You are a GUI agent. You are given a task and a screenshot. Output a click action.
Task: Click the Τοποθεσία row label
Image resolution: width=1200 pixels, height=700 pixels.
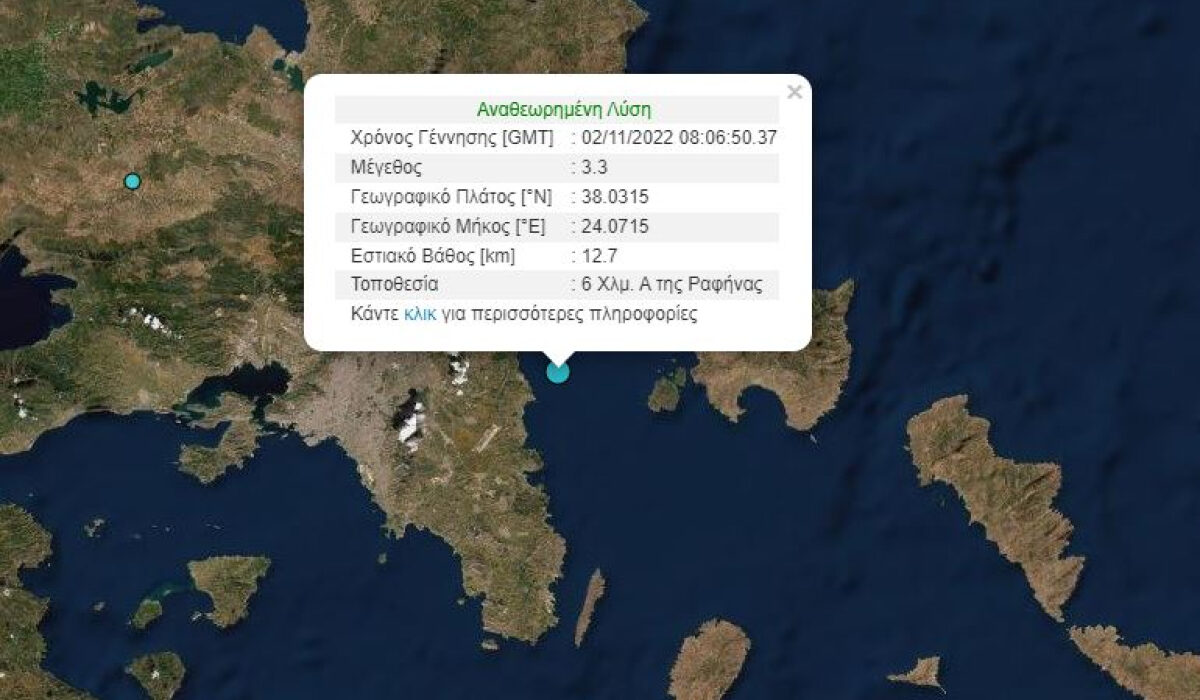tap(394, 284)
